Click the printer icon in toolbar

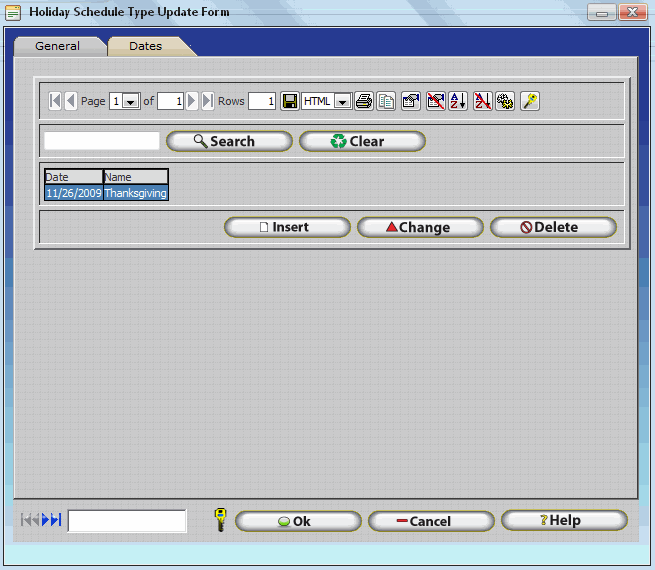click(364, 101)
